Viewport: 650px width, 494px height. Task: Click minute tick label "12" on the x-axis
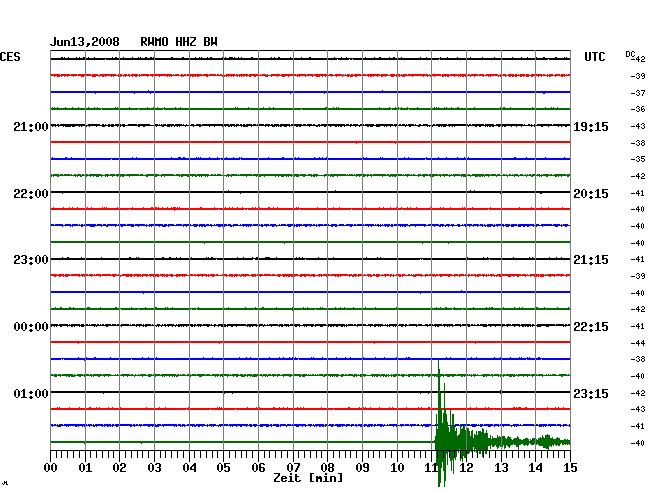click(x=466, y=467)
